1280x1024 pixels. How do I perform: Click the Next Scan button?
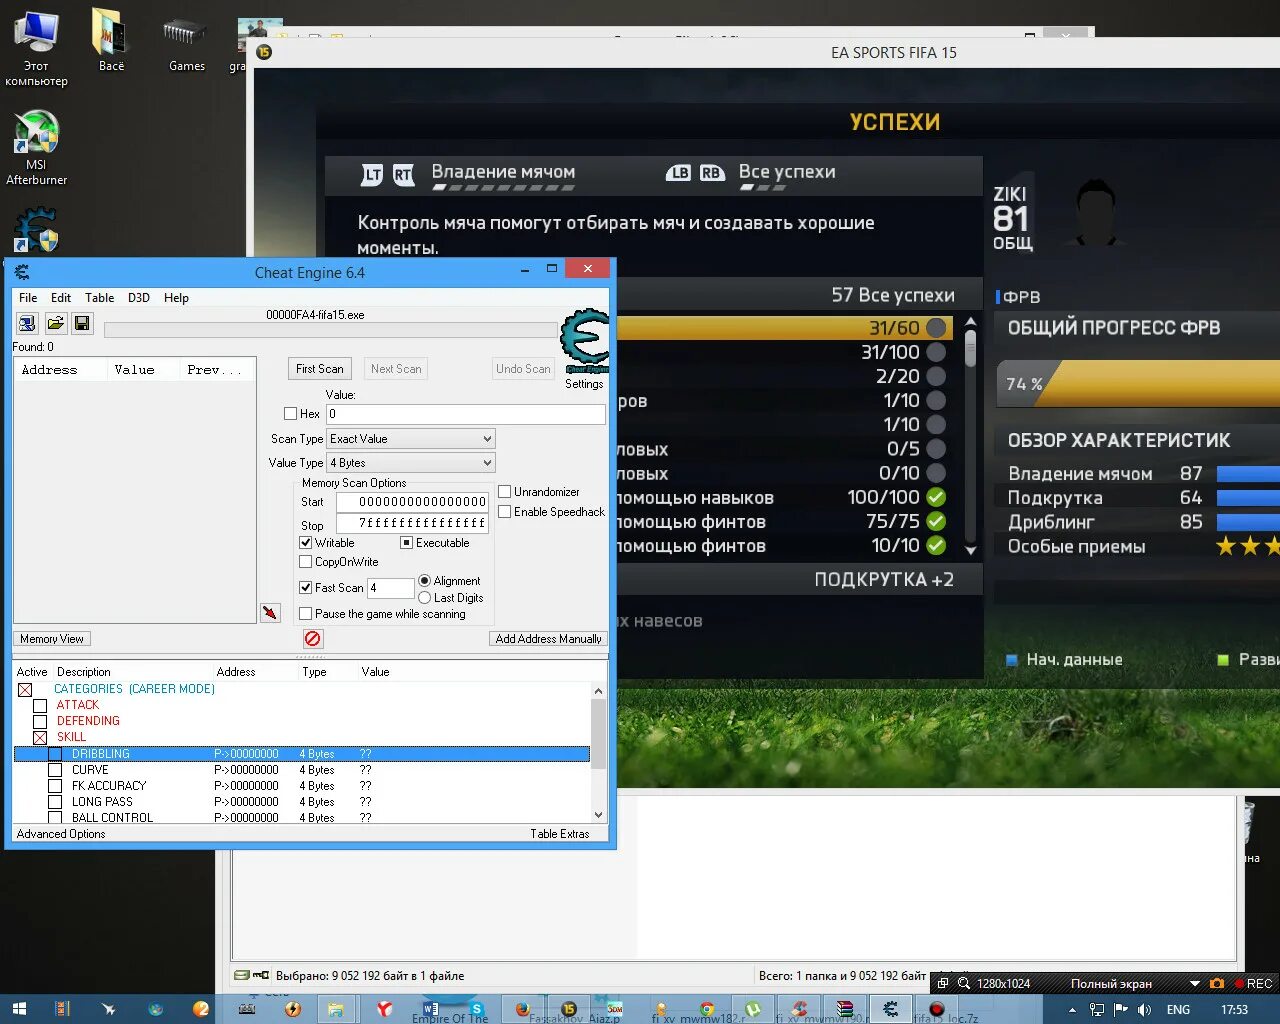pos(396,369)
